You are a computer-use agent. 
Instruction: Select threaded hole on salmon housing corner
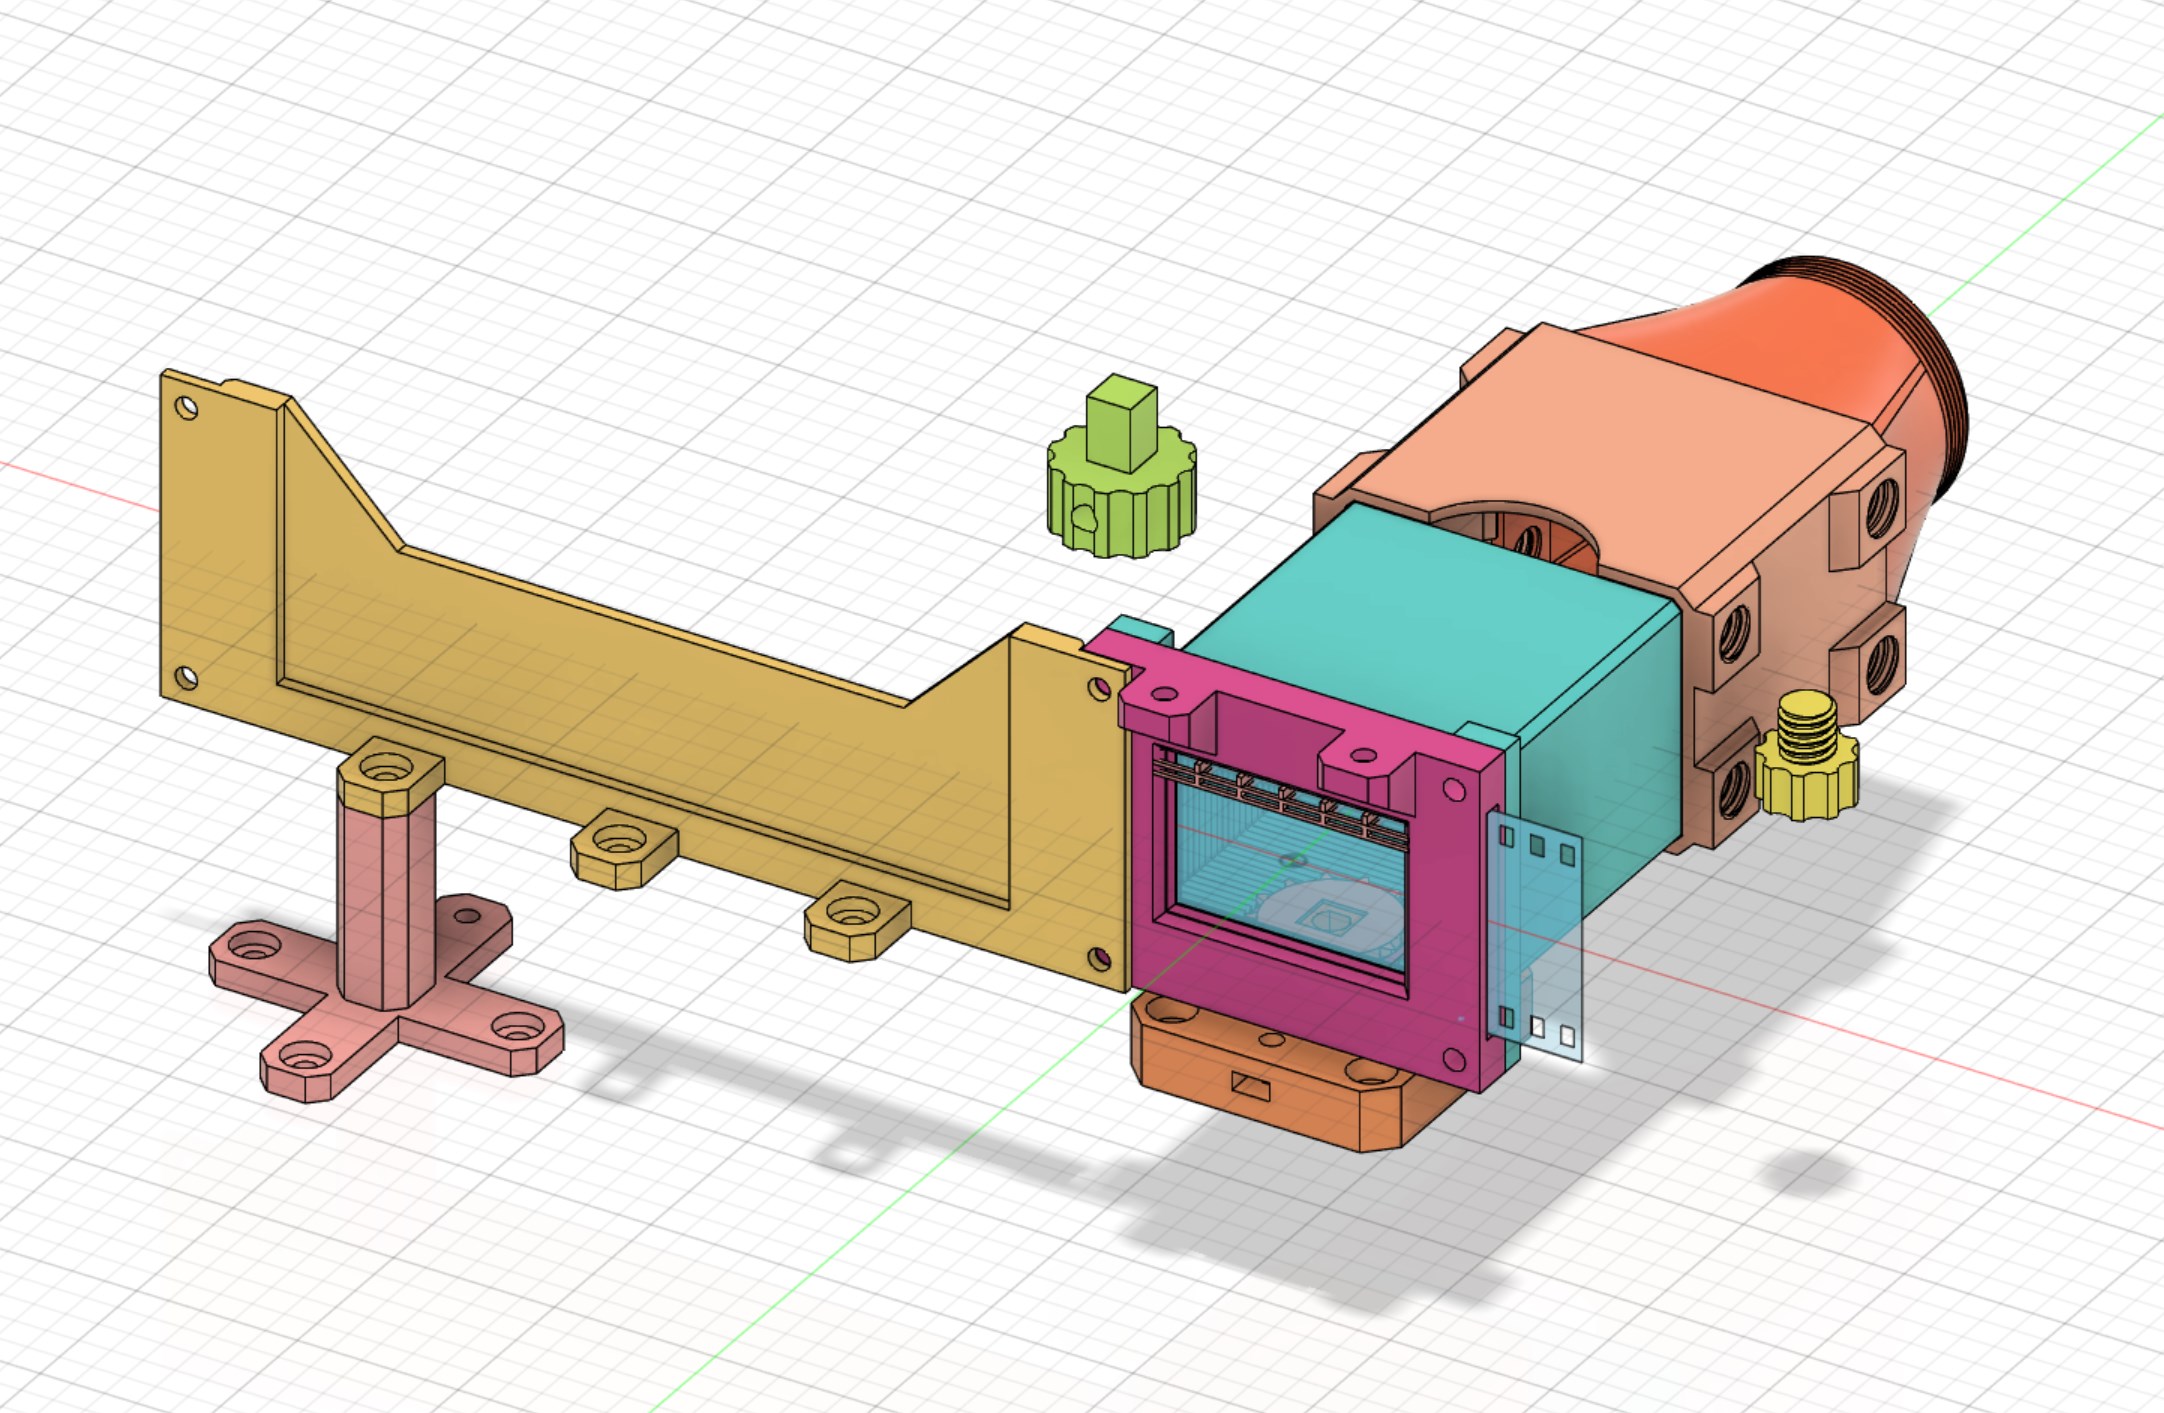(1880, 508)
